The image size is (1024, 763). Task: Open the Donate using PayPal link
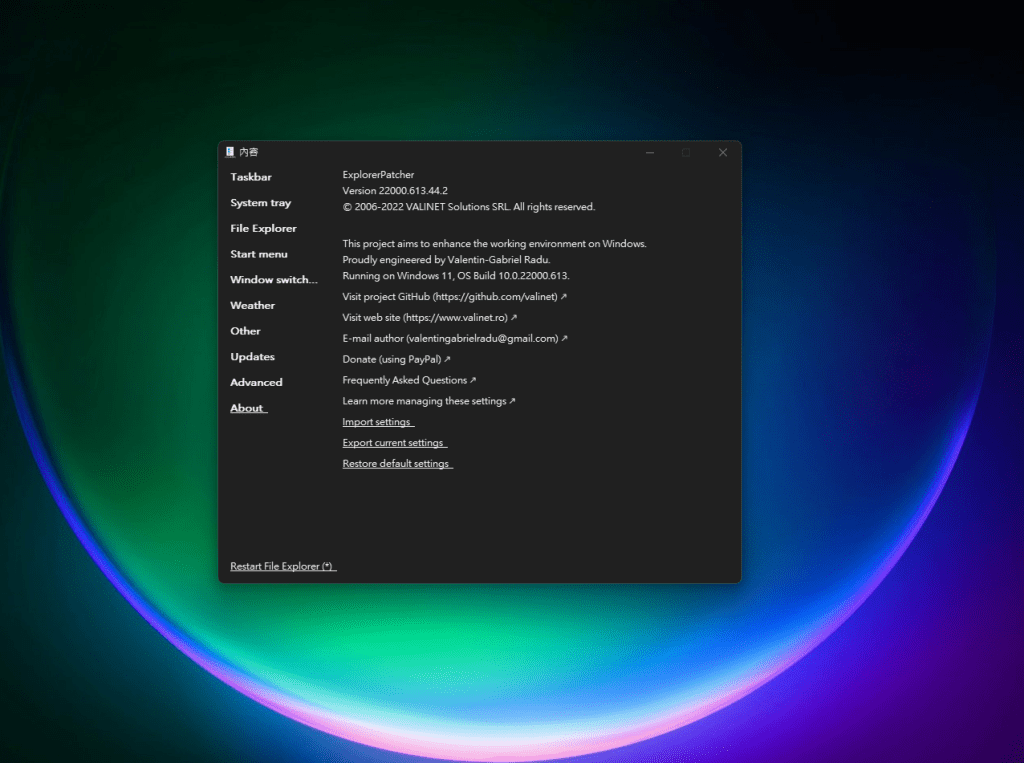point(396,360)
